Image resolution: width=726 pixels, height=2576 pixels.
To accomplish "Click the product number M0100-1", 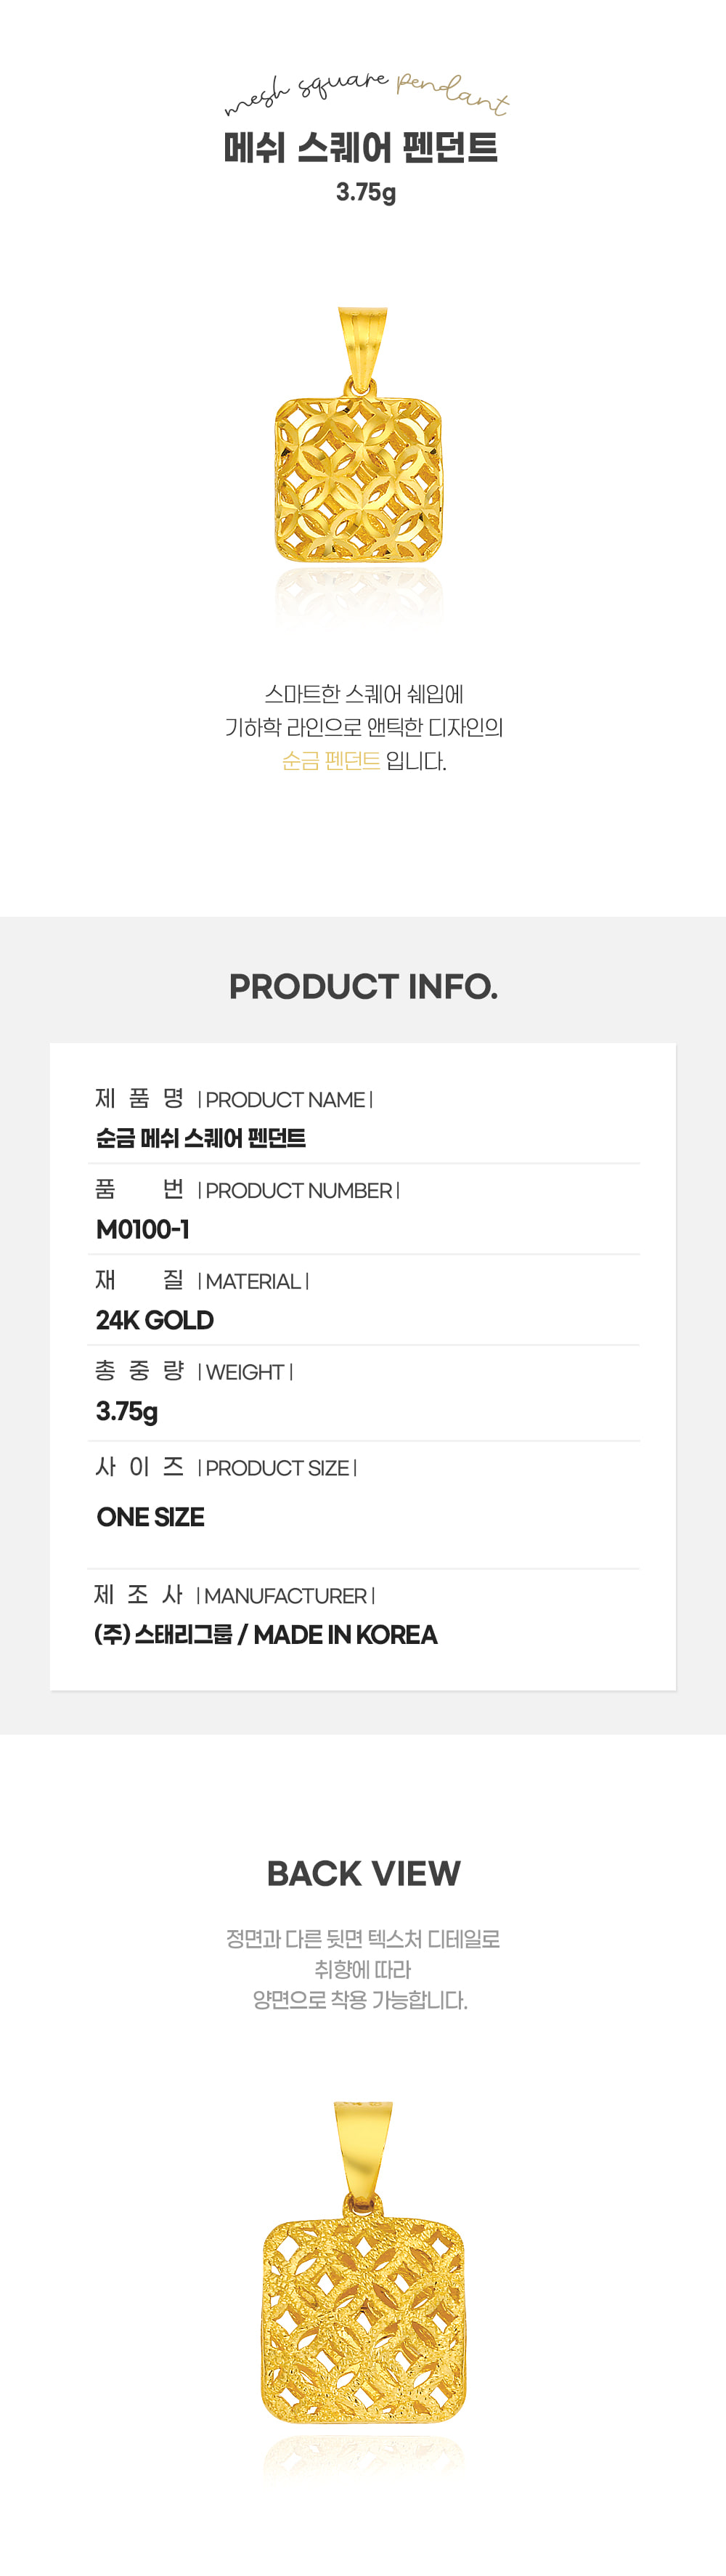I will coord(143,1229).
